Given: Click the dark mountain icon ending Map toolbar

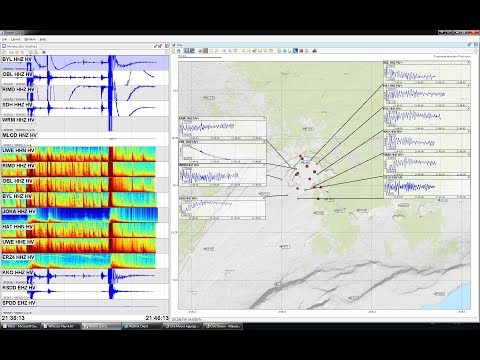Looking at the screenshot, I should pos(314,51).
